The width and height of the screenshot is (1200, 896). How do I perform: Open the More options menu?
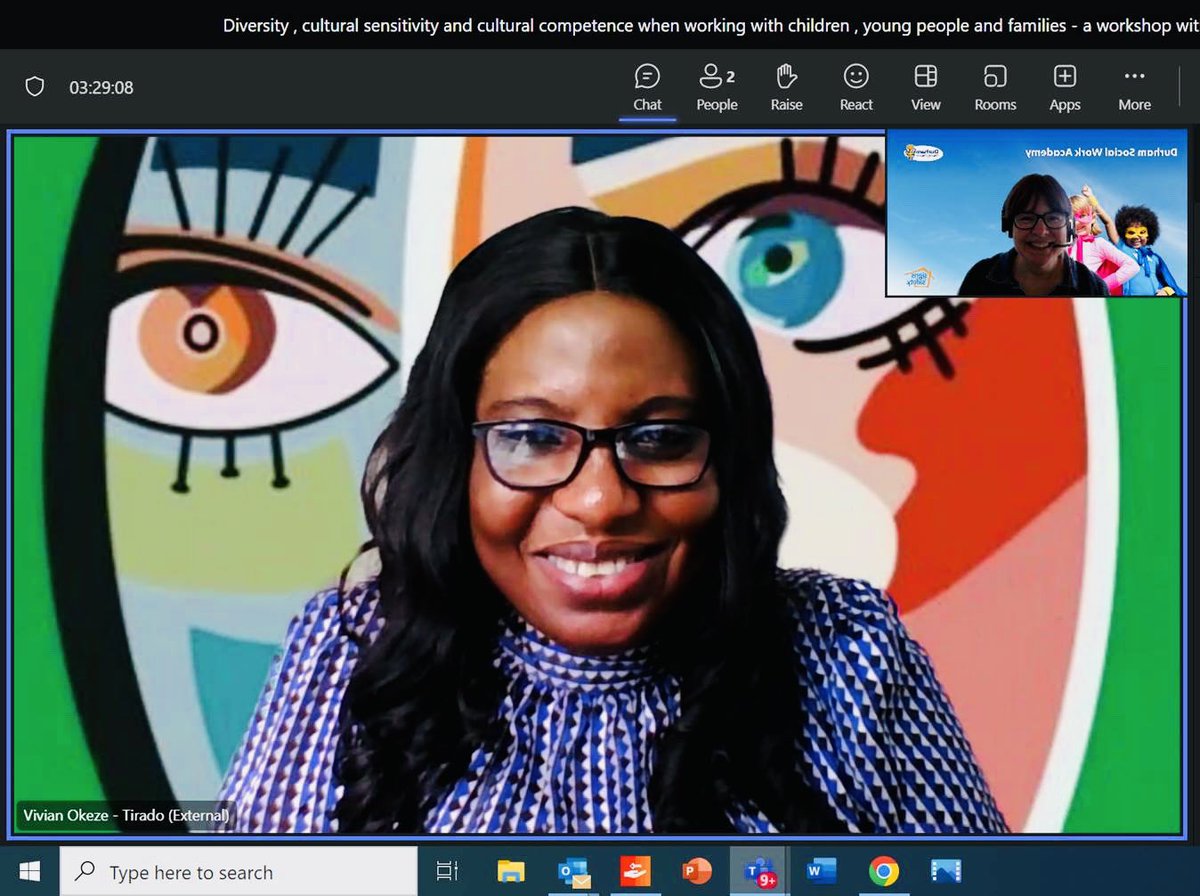click(x=1134, y=88)
